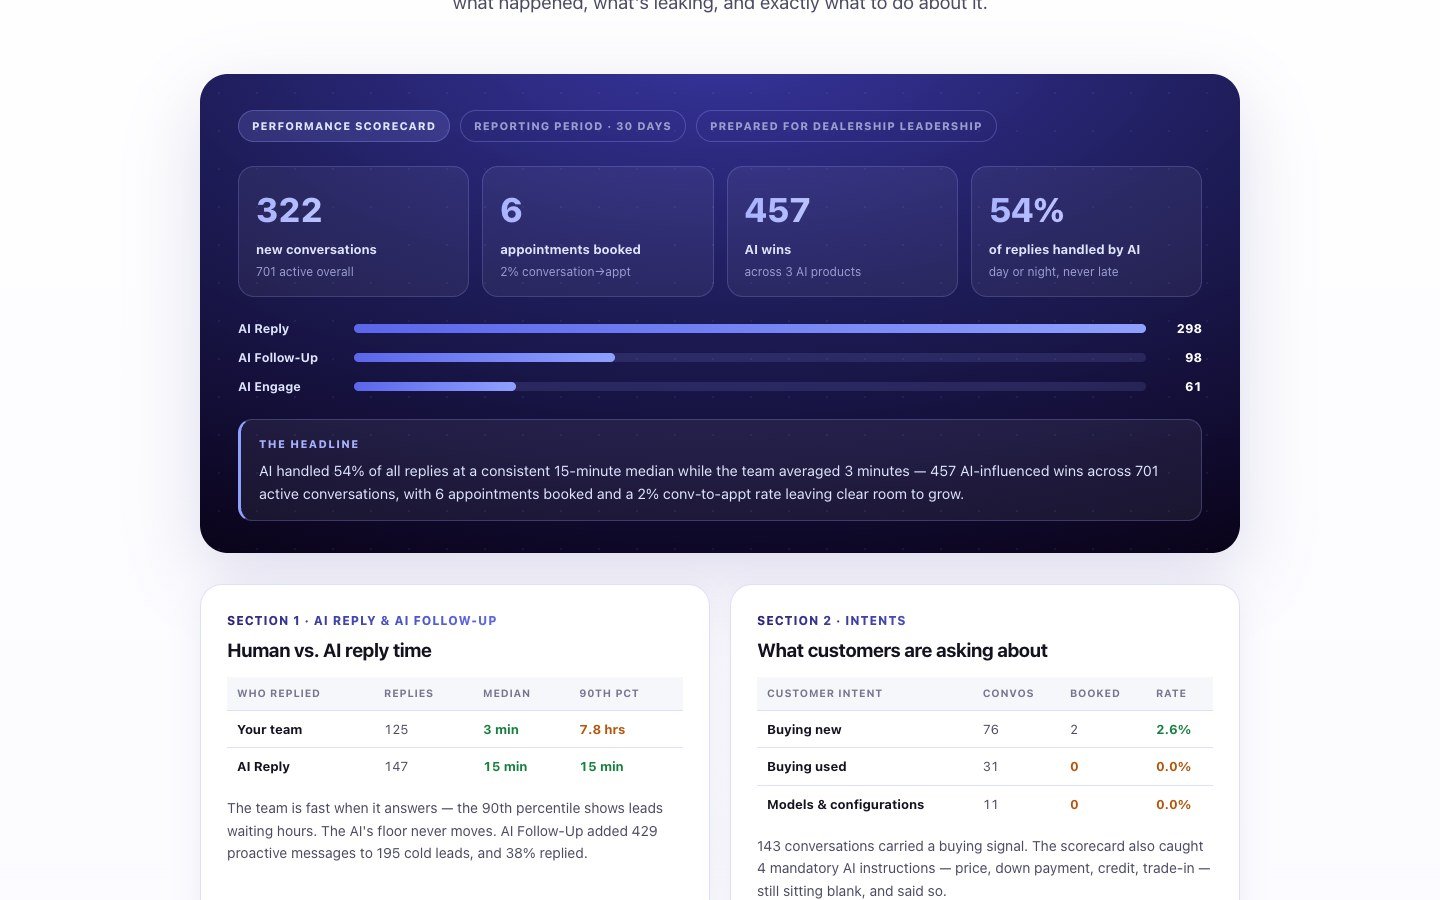Click the AI Follow-Up progress bar

click(x=750, y=357)
